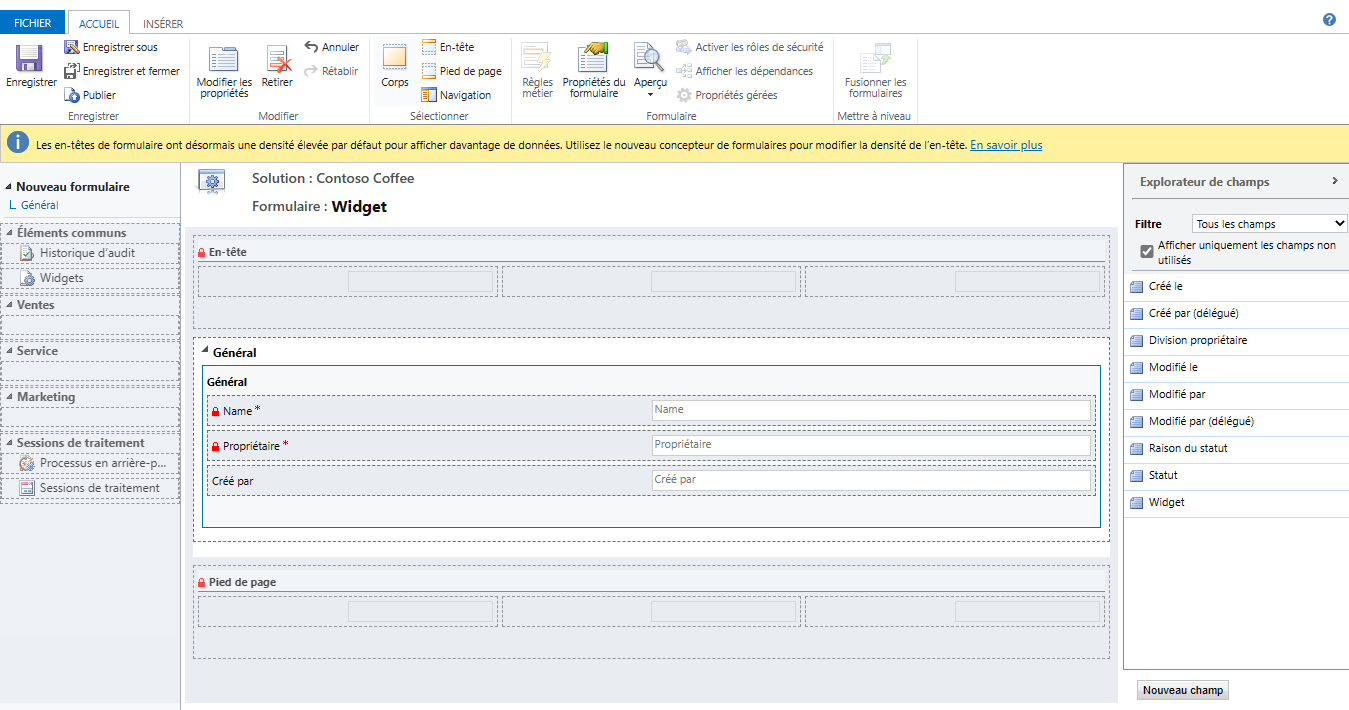The height and width of the screenshot is (710, 1349).
Task: Click the help question mark icon
Action: (x=1329, y=20)
